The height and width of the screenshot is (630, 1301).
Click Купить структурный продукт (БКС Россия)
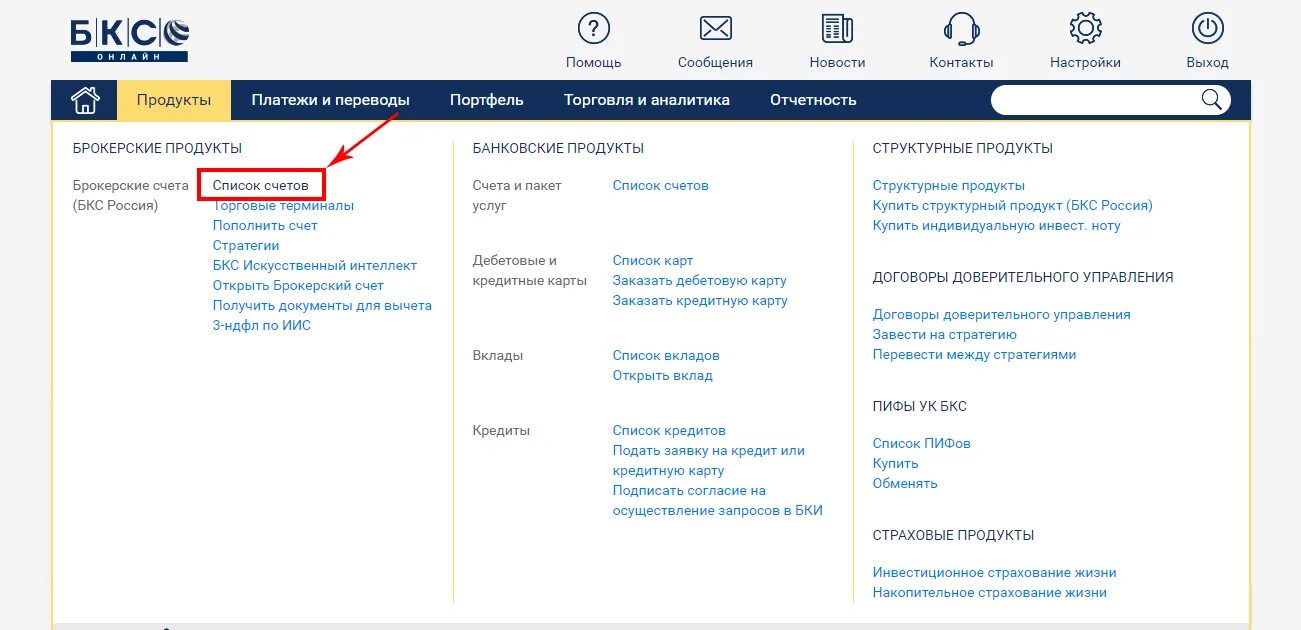pos(1013,205)
